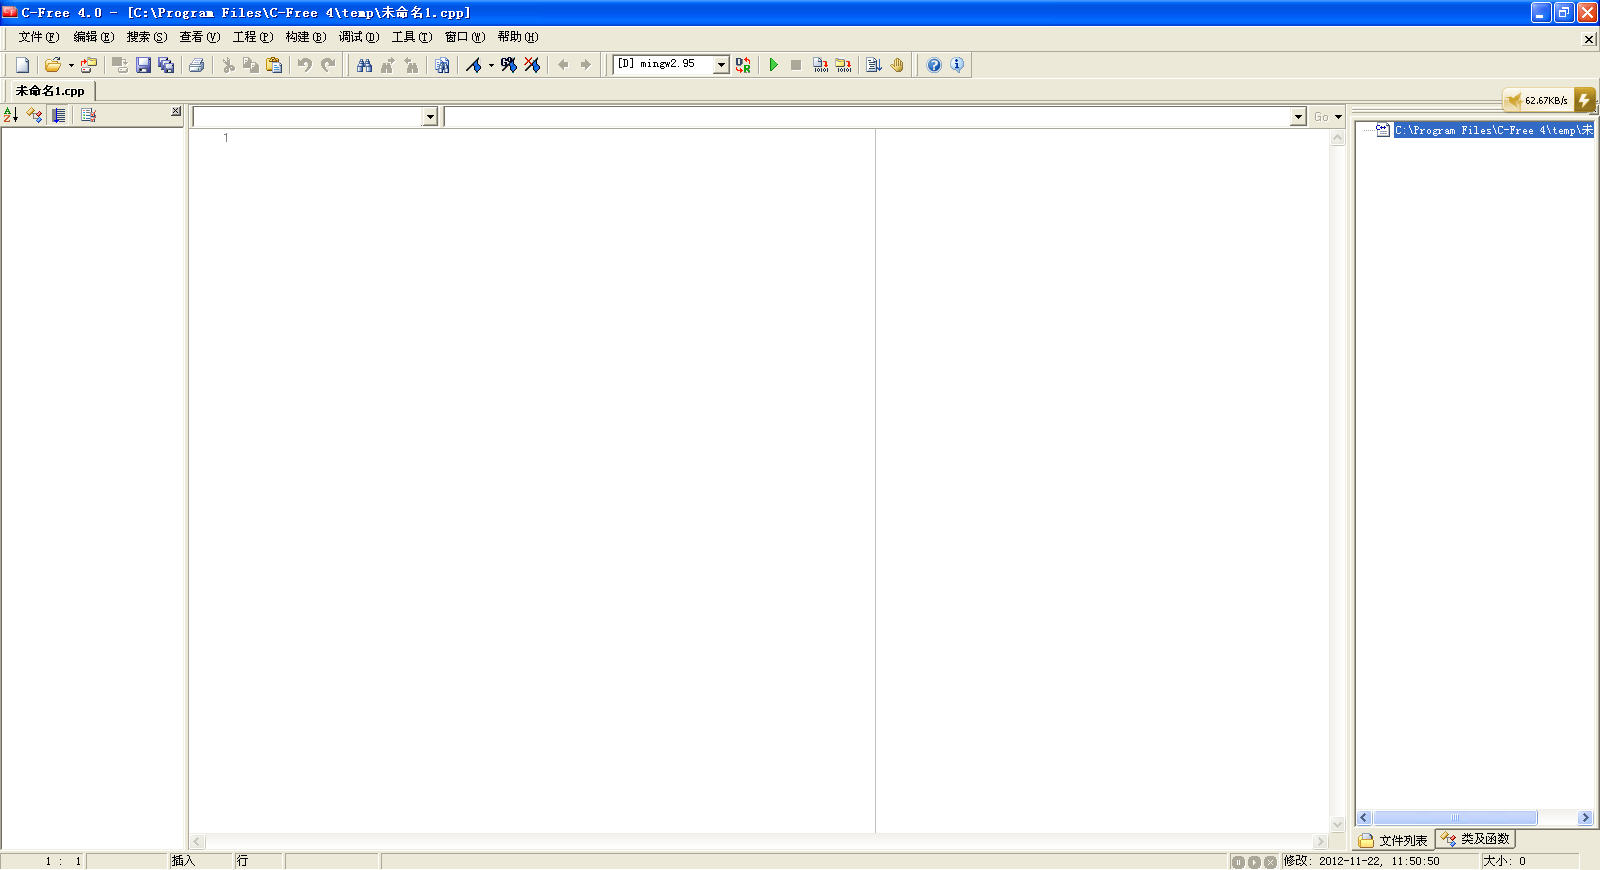Open the mingw2.95 compiler dropdown
This screenshot has width=1600, height=870.
coord(721,65)
